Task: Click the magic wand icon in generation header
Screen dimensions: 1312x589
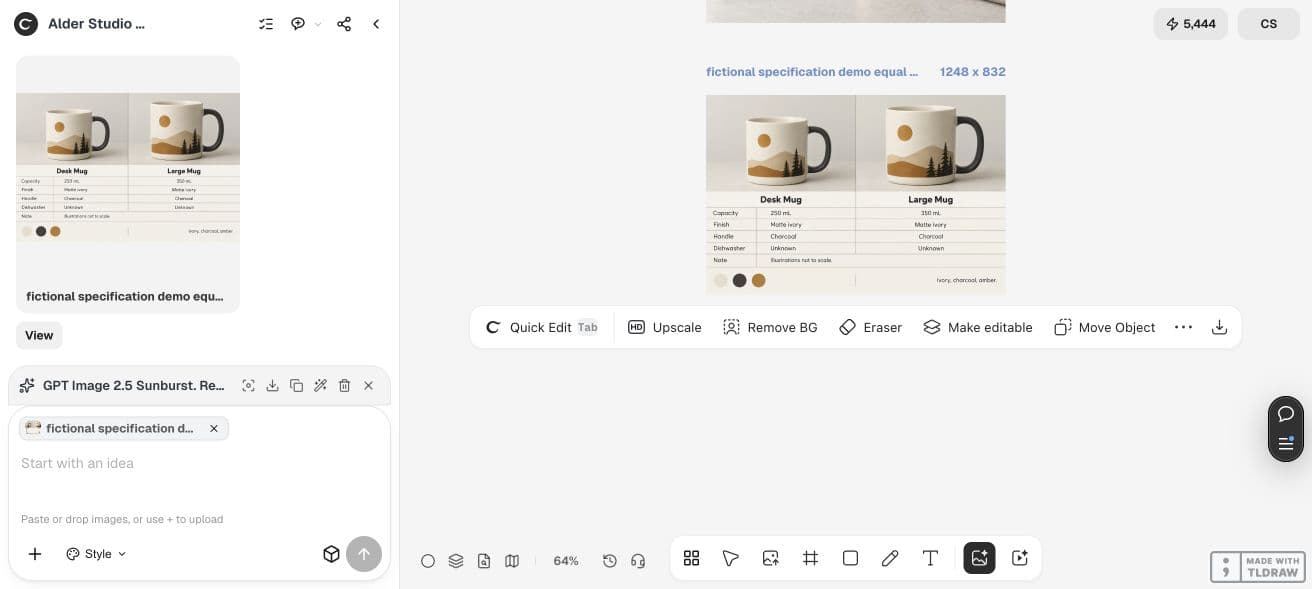Action: click(x=320, y=385)
